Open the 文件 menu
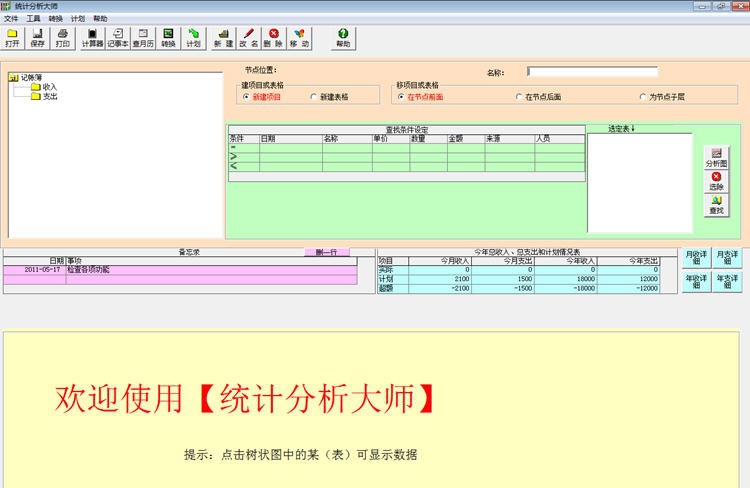This screenshot has width=750, height=488. [x=11, y=19]
